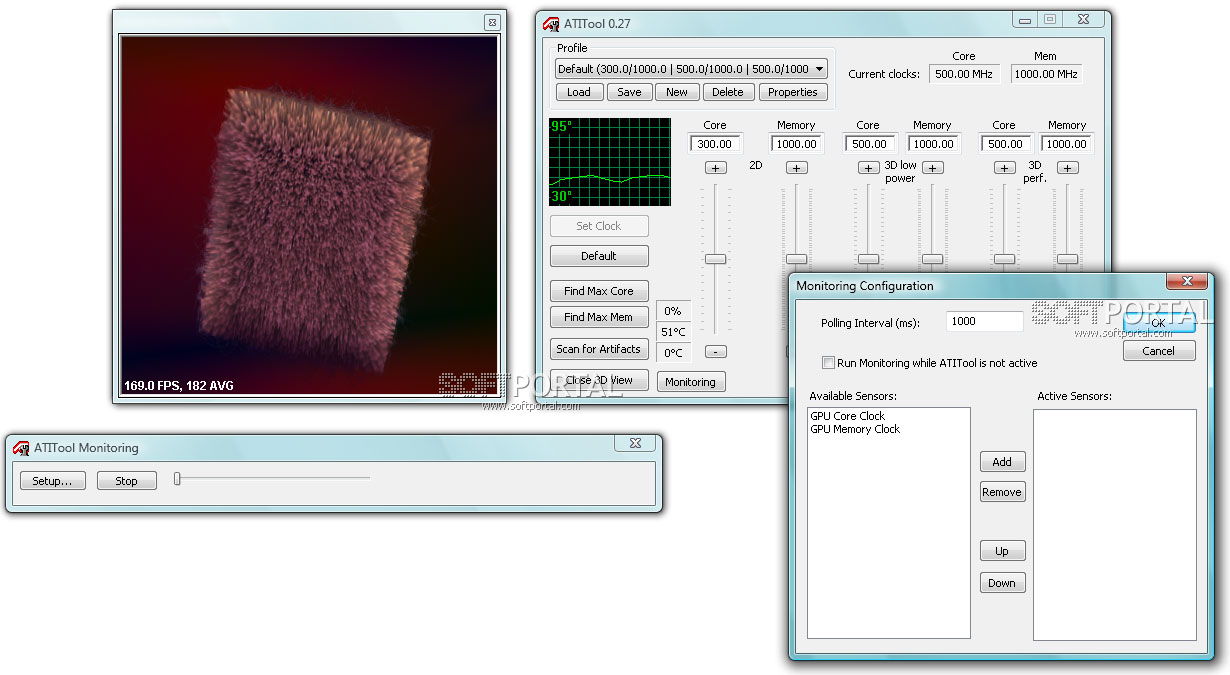Viewport: 1230px width, 675px height.
Task: Open the Profile dropdown list
Action: pyautogui.click(x=820, y=69)
